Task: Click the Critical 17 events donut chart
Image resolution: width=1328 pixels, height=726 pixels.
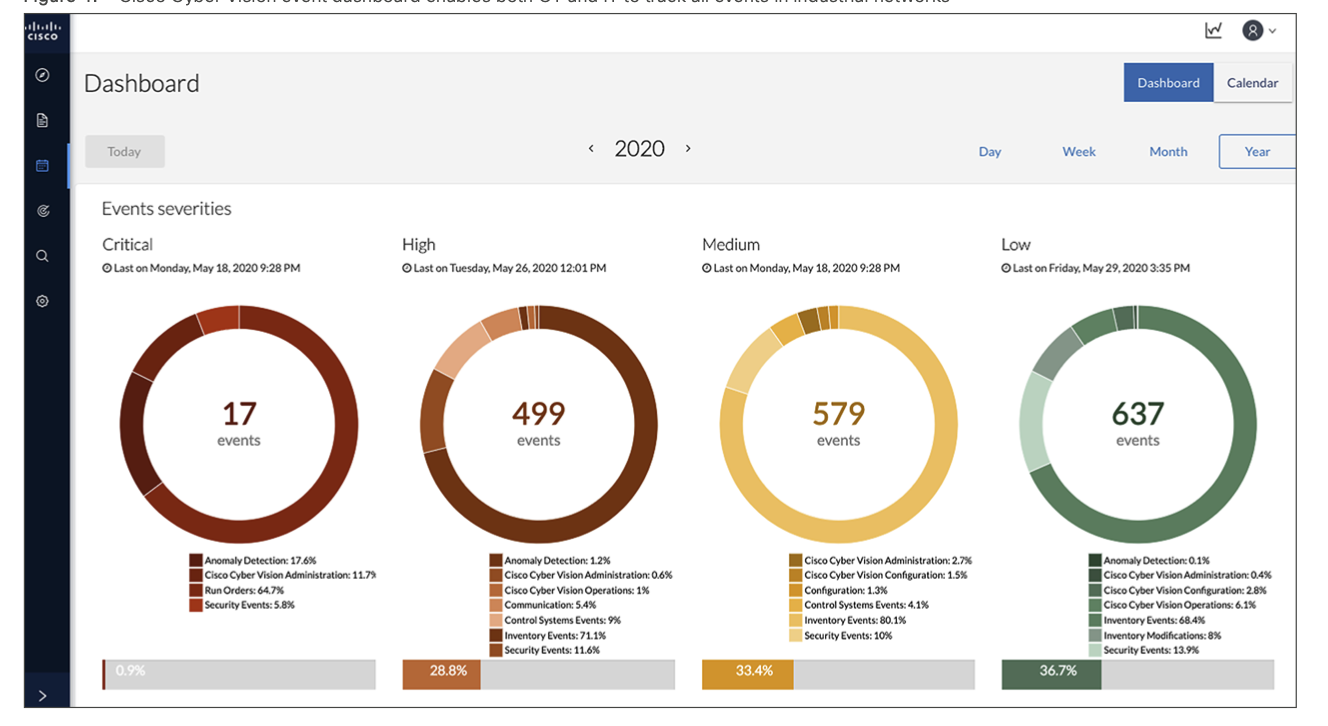Action: pyautogui.click(x=239, y=424)
